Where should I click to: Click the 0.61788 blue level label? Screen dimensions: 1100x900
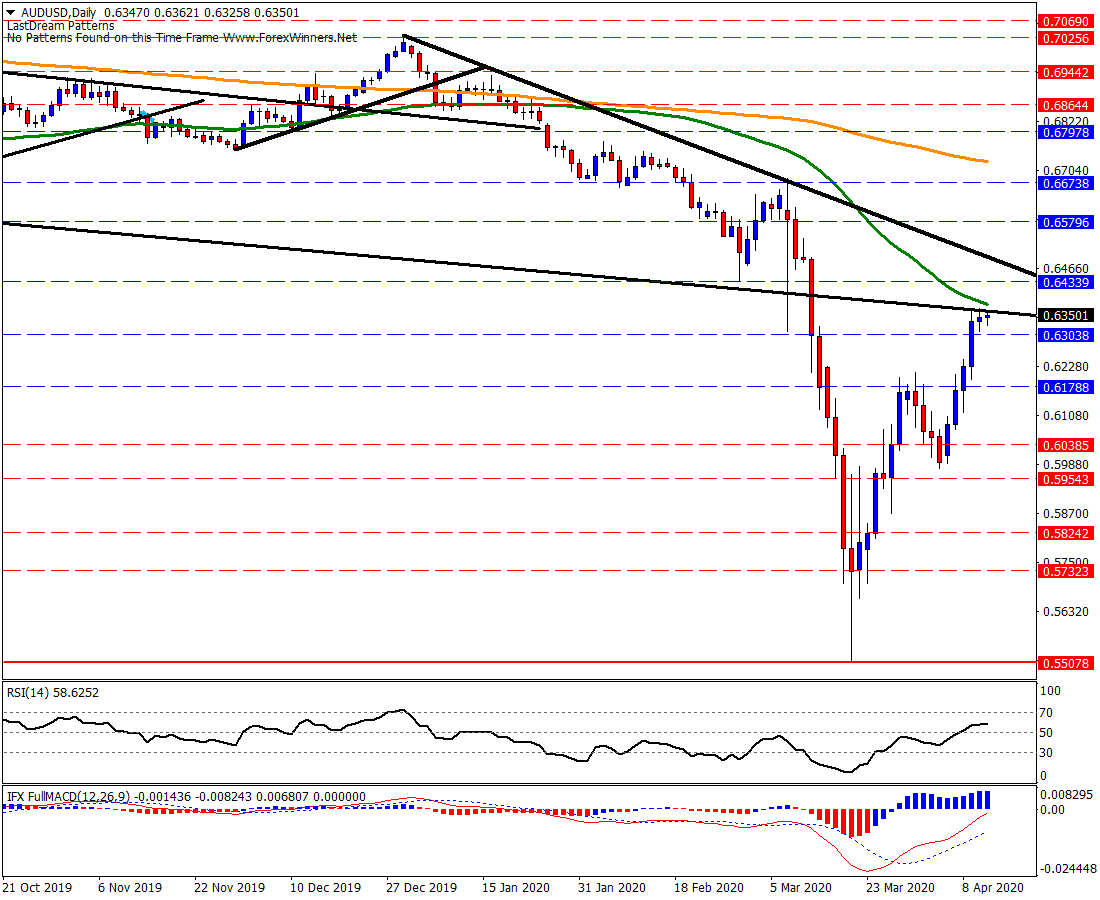1066,387
